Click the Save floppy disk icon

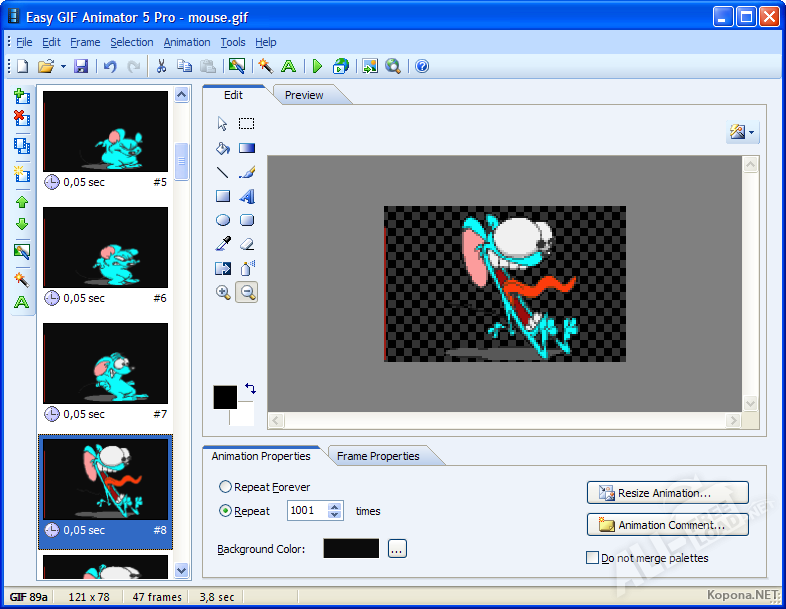click(x=81, y=66)
